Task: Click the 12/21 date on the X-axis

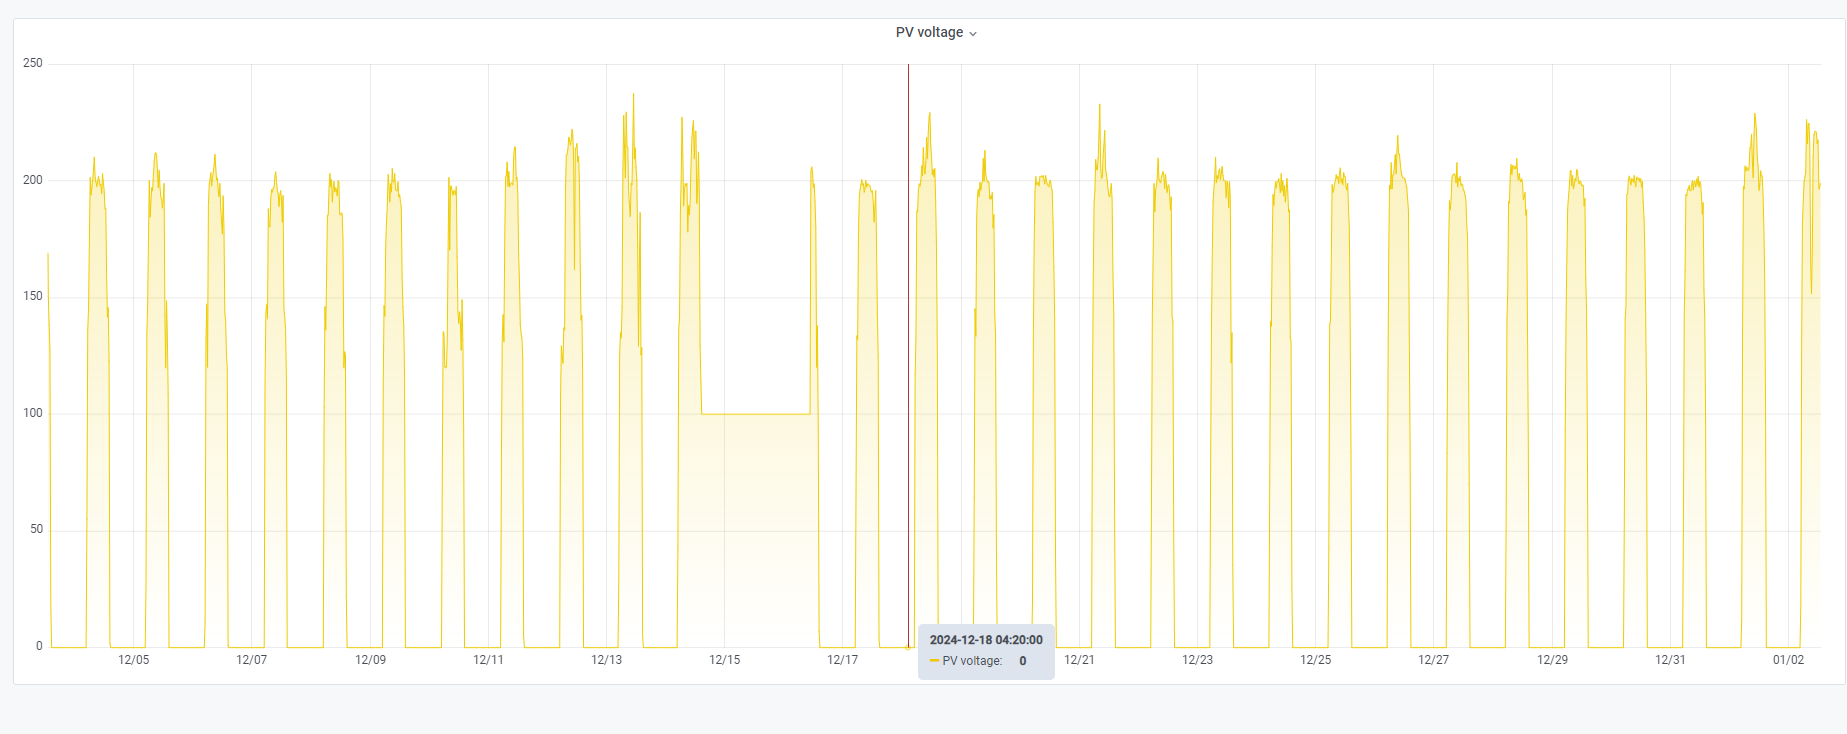Action: [x=1079, y=660]
